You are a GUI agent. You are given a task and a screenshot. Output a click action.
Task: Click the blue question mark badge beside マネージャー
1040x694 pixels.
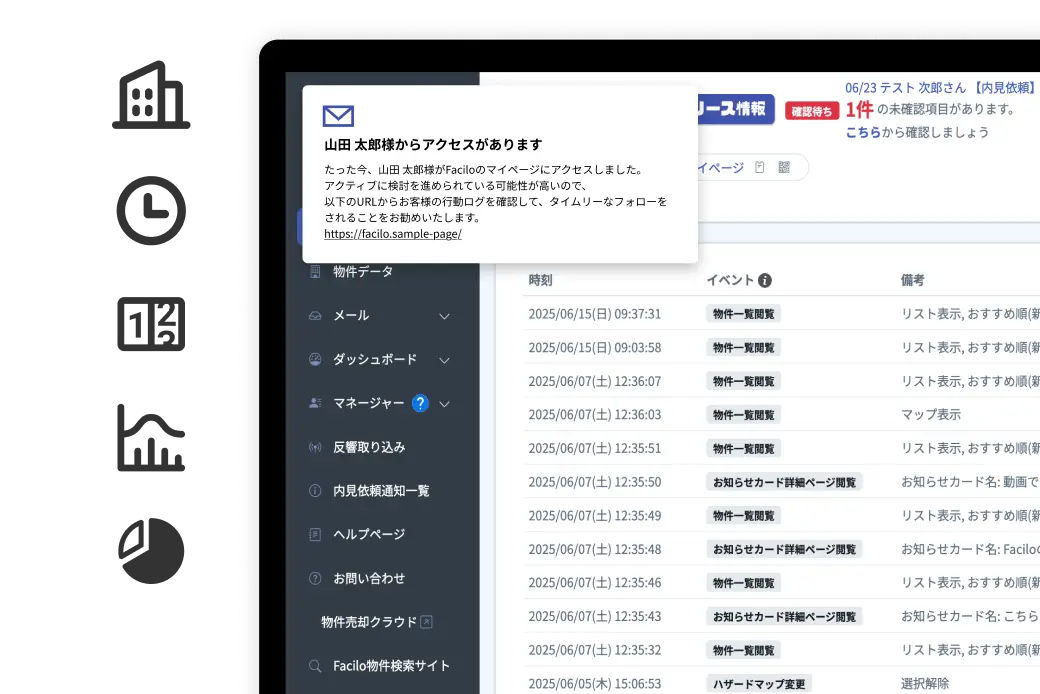[x=420, y=403]
